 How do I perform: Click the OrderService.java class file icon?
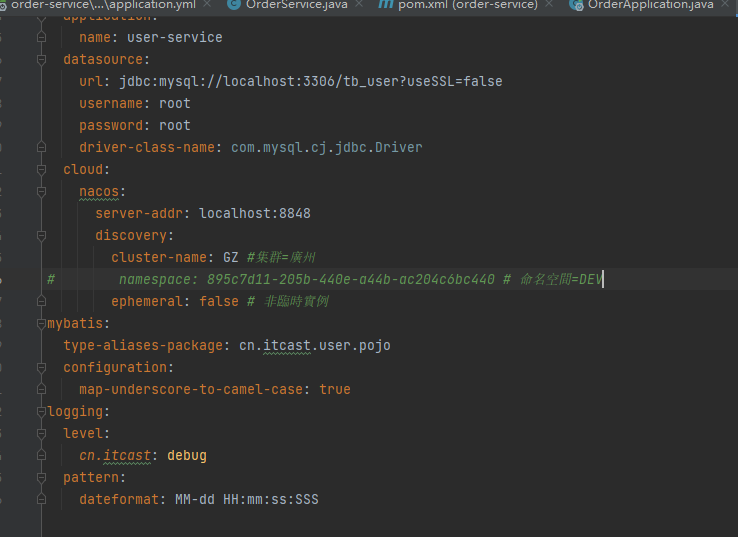[x=234, y=4]
